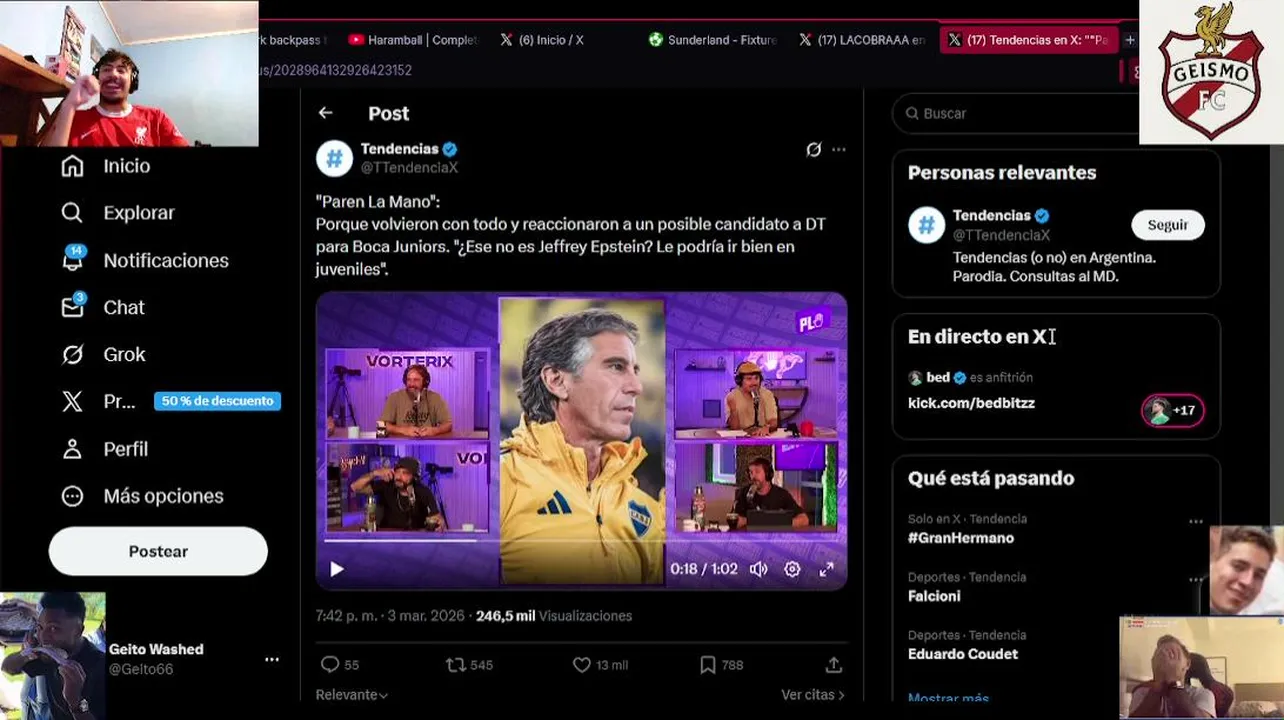Click the video thumbnail center image
This screenshot has width=1284, height=720.
click(581, 440)
